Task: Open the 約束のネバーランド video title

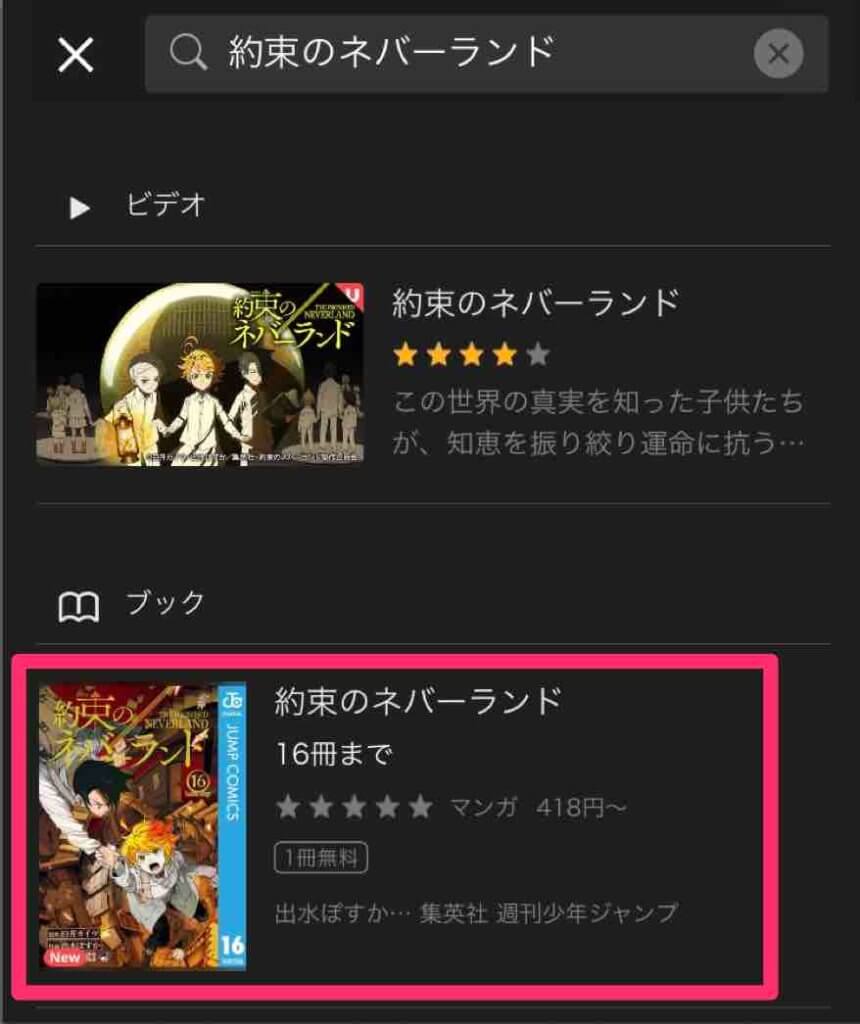Action: pyautogui.click(x=535, y=303)
